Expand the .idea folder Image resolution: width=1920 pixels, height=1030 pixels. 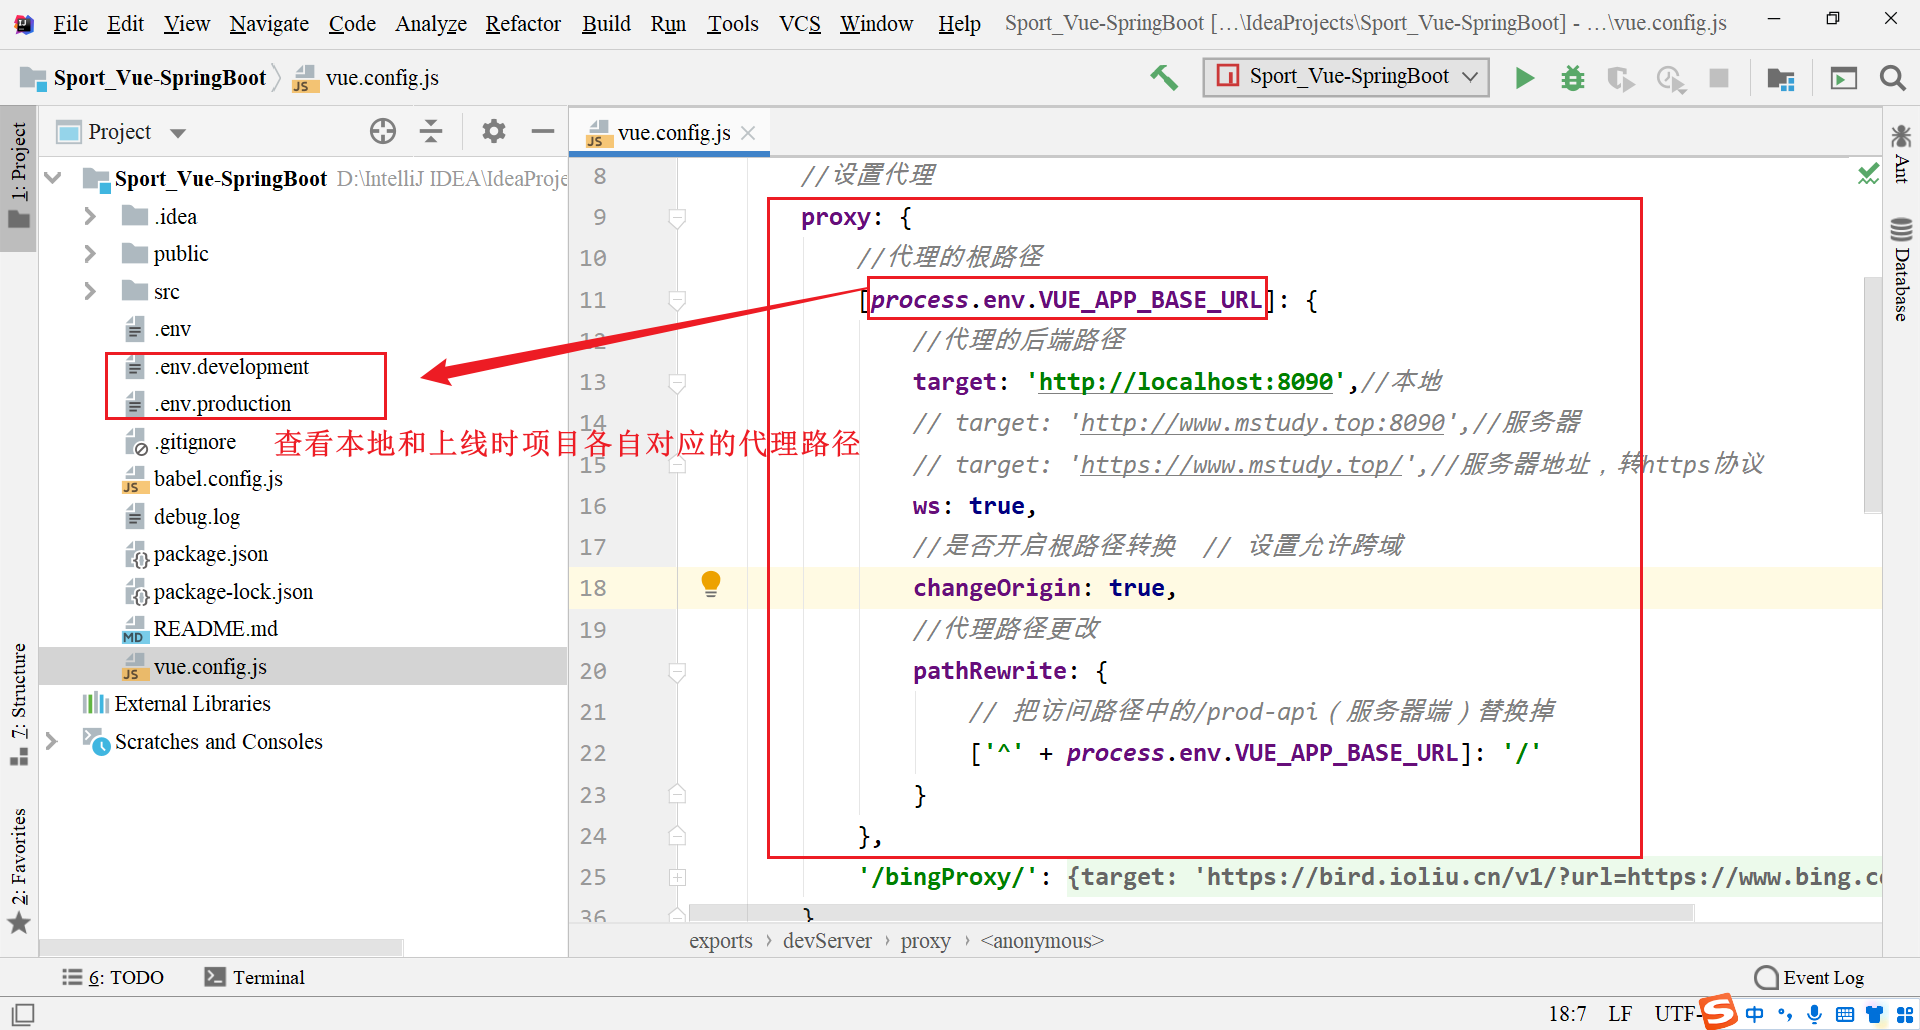coord(90,216)
